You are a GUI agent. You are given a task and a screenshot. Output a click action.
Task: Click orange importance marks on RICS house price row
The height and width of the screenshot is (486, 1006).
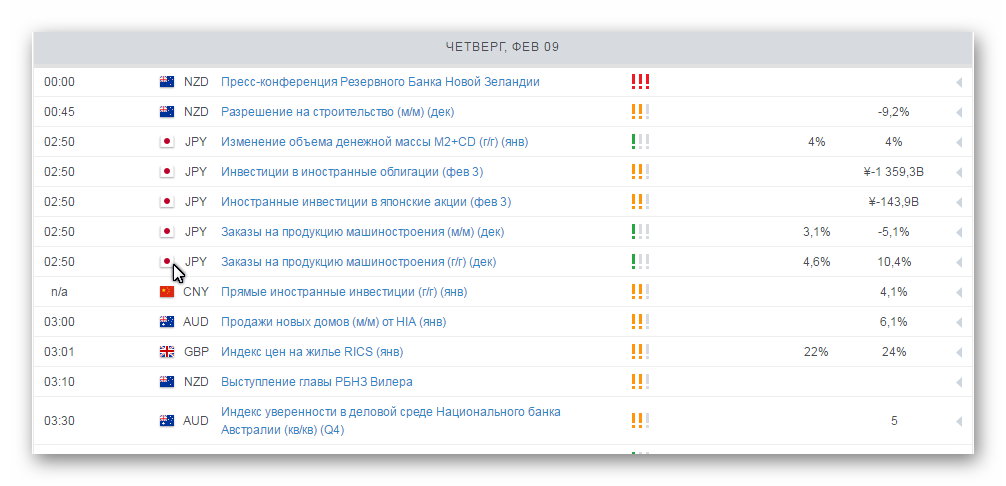point(640,351)
